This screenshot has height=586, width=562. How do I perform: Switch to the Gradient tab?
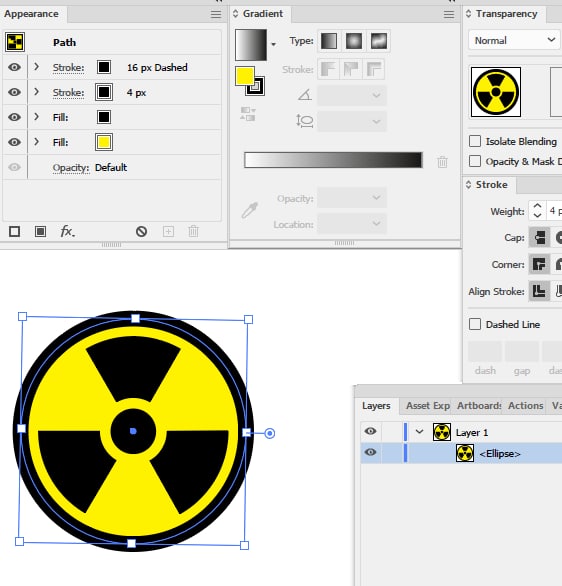tap(262, 14)
